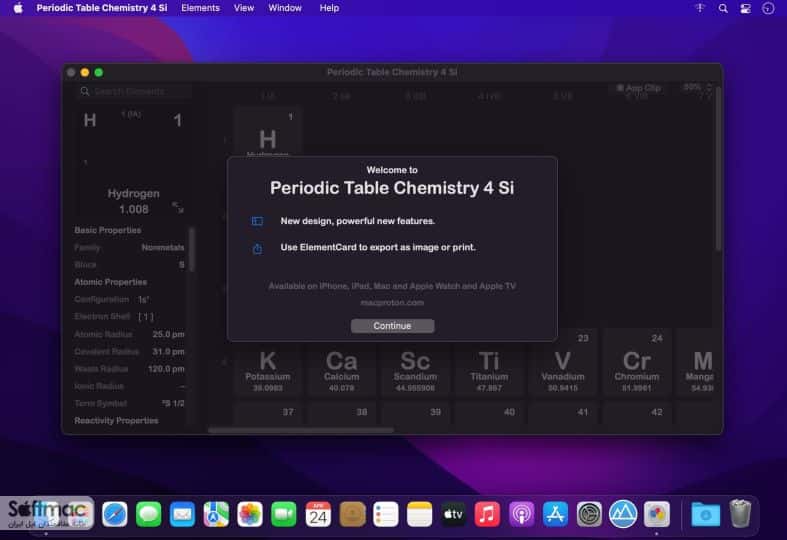Click the Reactivity Properties heading

pos(116,421)
